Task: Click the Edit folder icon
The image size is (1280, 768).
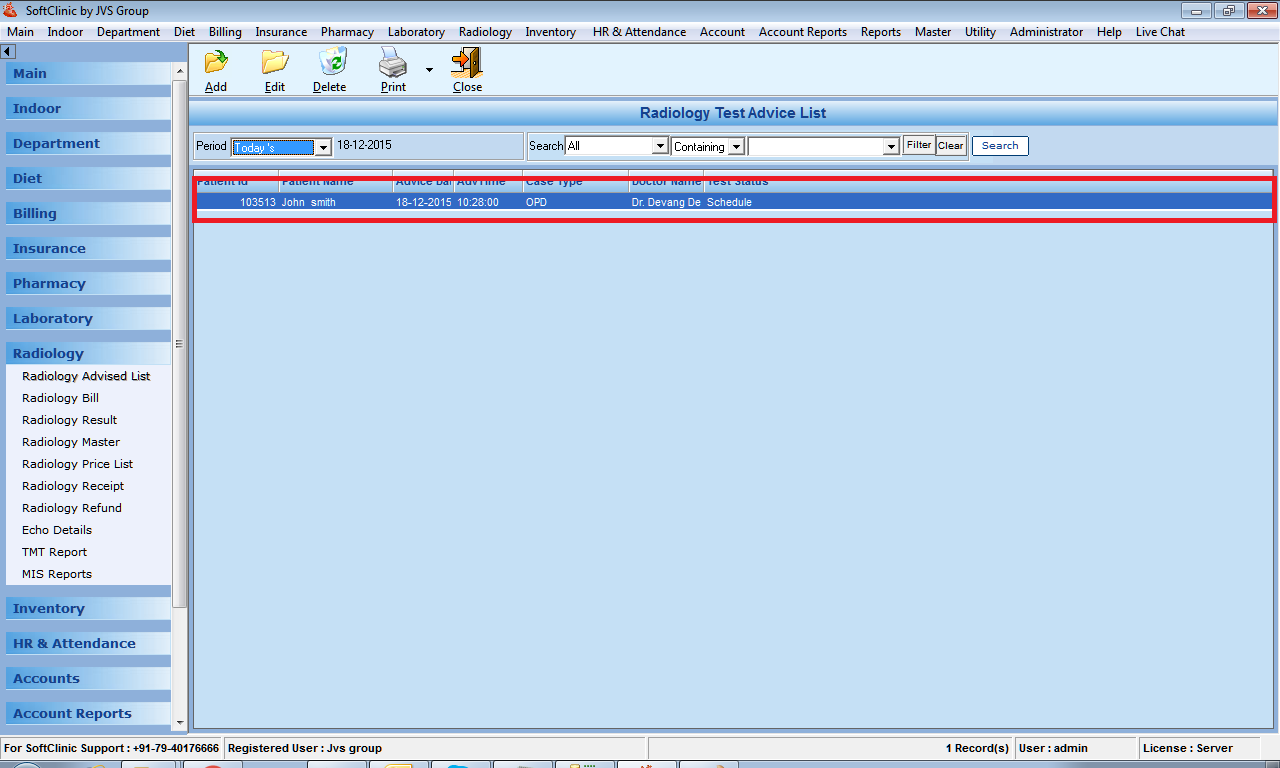Action: [x=275, y=63]
